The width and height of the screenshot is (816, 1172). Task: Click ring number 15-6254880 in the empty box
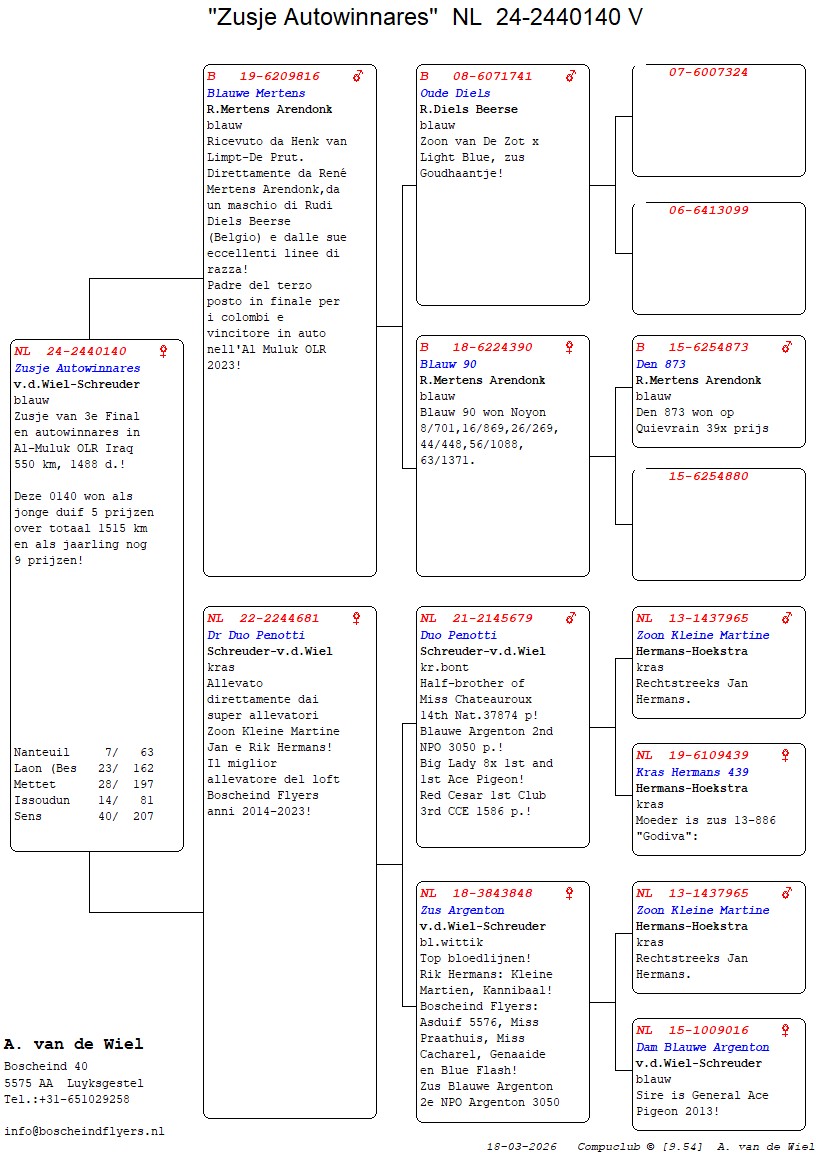point(708,476)
